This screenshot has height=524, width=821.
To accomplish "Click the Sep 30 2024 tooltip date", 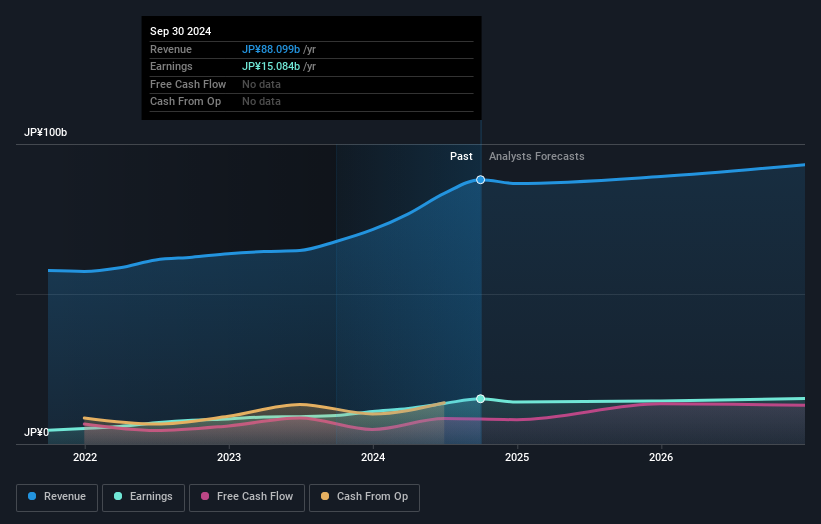I will pos(181,31).
